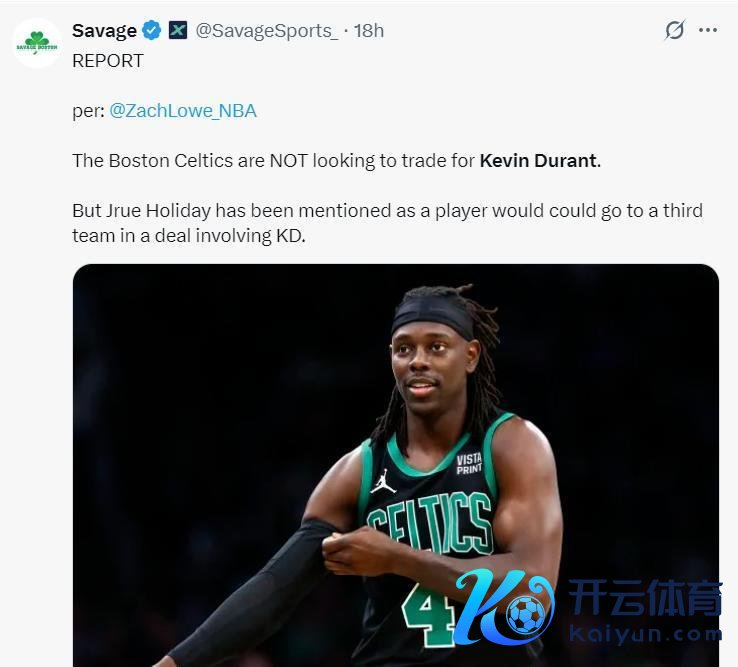Open the Jrue Holiday photo attachment
The height and width of the screenshot is (667, 738).
point(396,465)
